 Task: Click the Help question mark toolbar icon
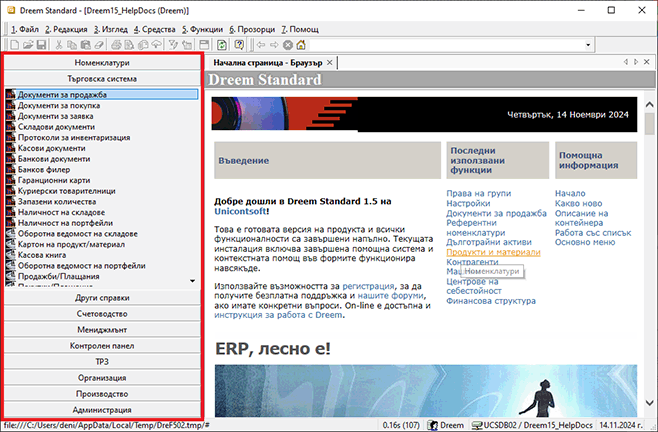pos(239,45)
